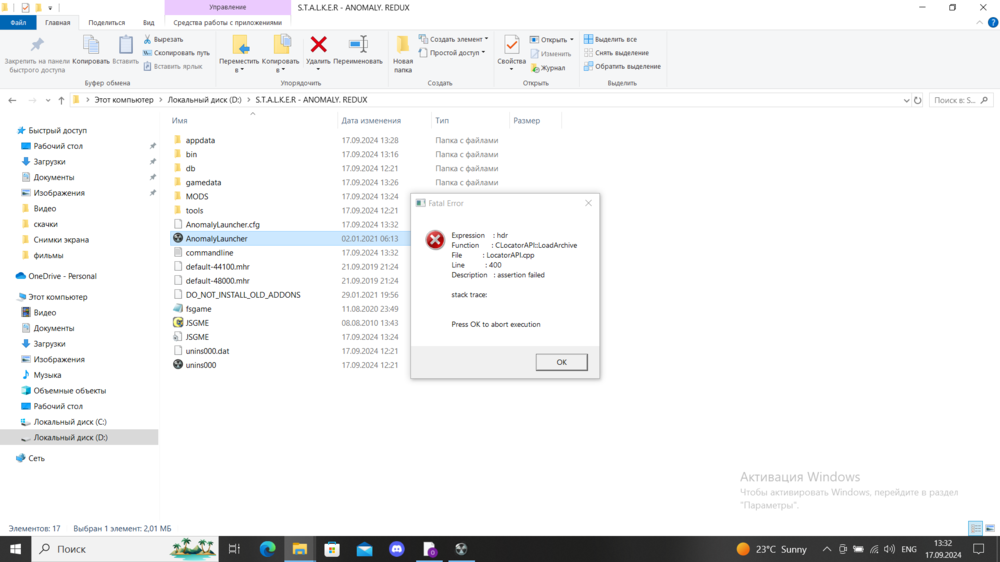Click Paste shortcut (Вставить ярлык)
Viewport: 1000px width, 562px height.
point(173,66)
